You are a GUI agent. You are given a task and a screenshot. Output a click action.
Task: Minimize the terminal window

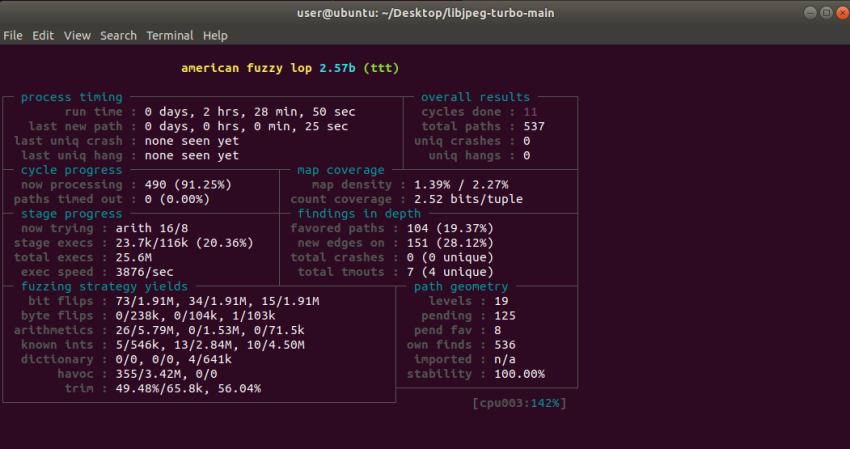pos(810,12)
